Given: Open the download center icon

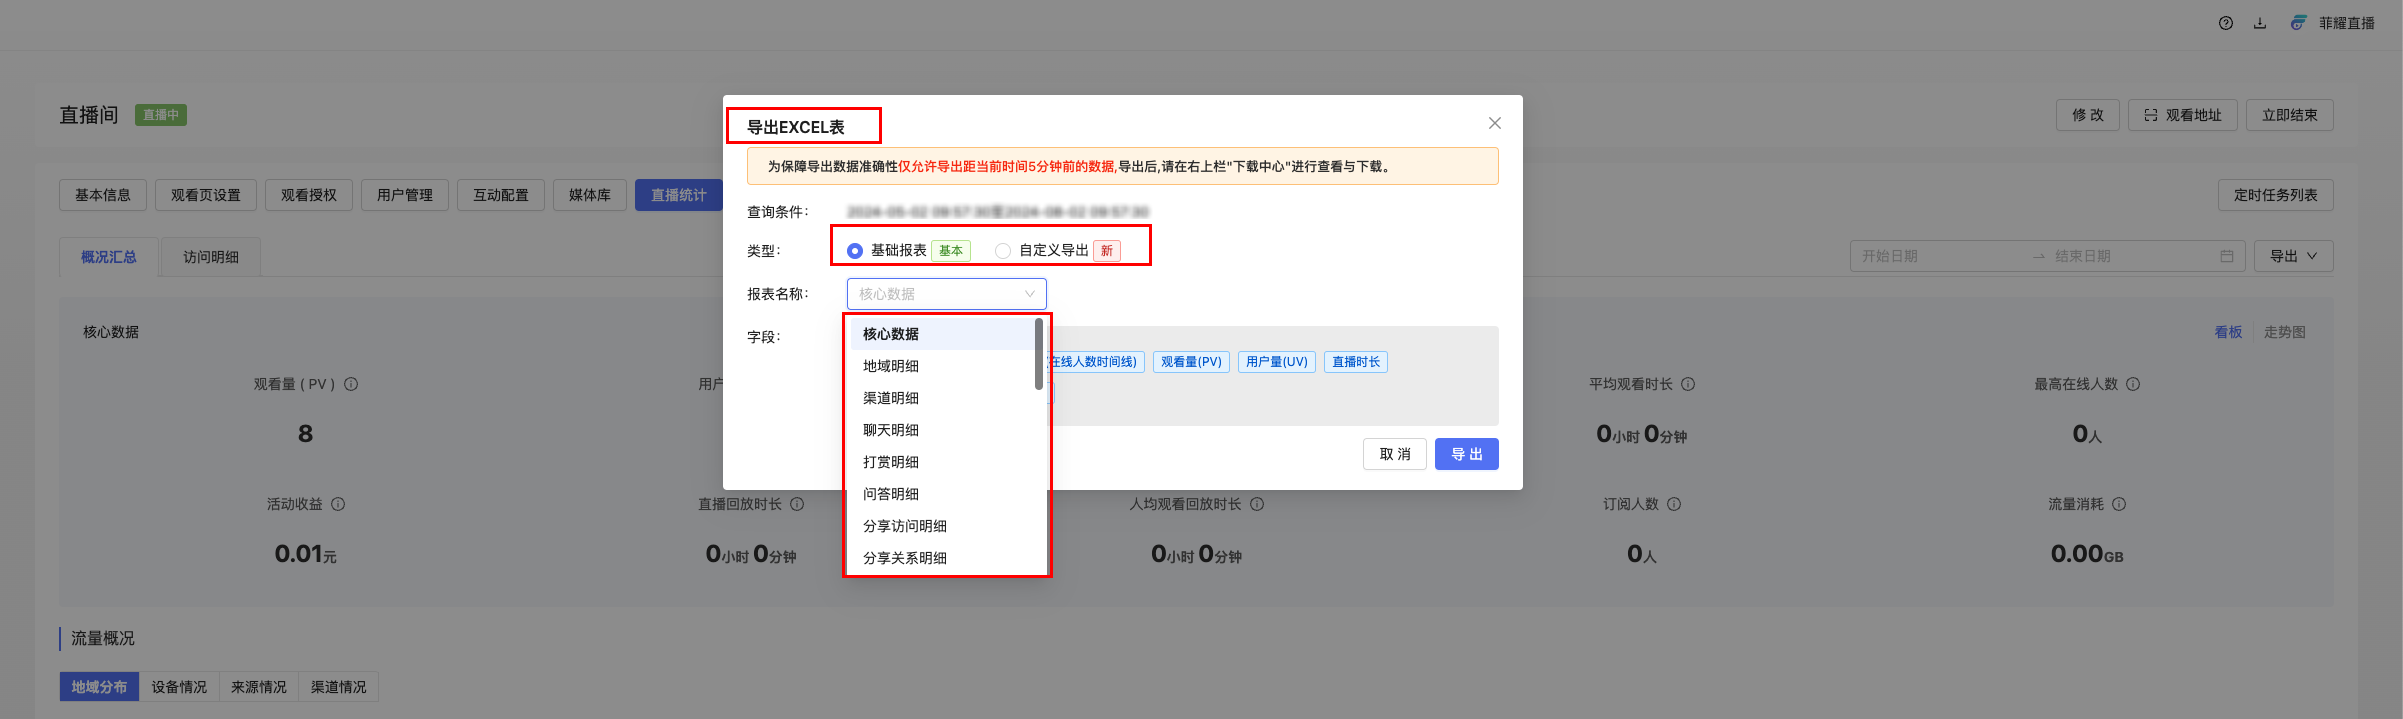Looking at the screenshot, I should pos(2259,23).
